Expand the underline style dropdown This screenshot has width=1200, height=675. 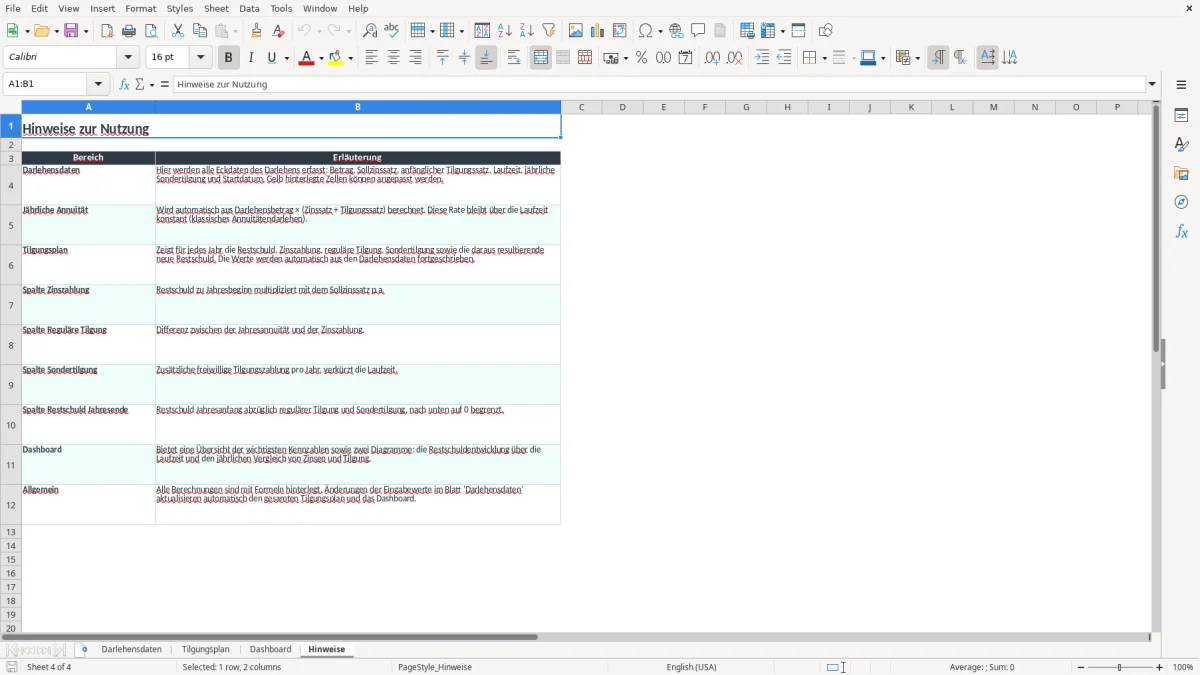(286, 58)
